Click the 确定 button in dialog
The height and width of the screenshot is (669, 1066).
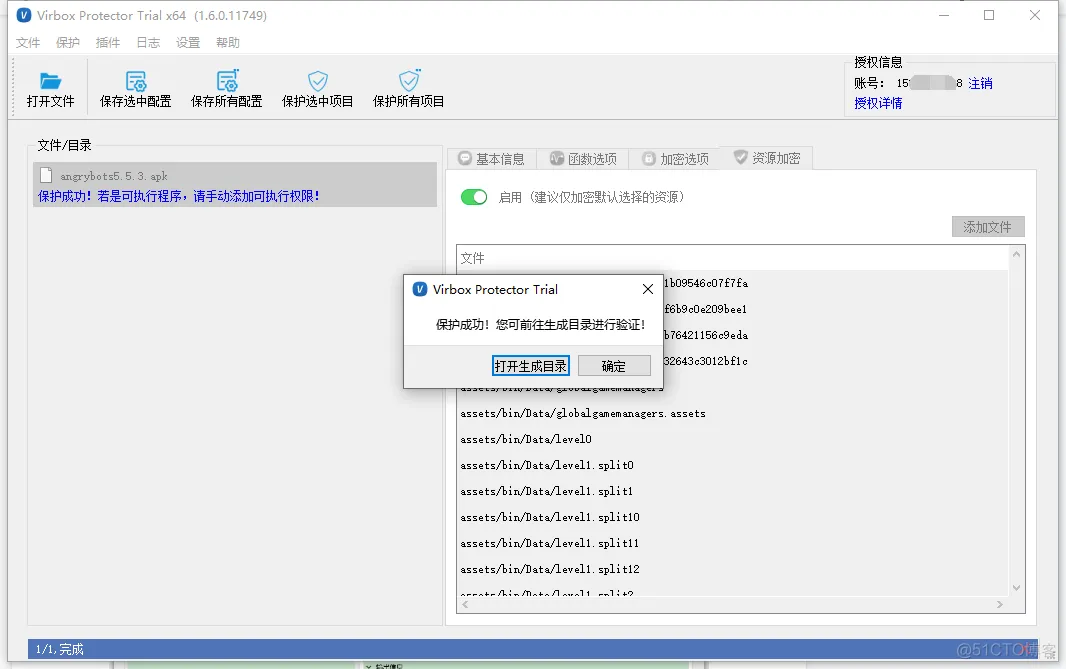click(614, 366)
